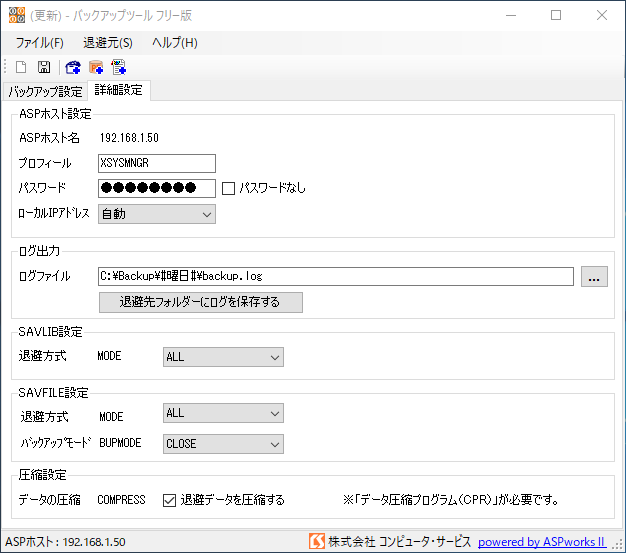
Task: Click the orange company logo in status bar
Action: 317,541
